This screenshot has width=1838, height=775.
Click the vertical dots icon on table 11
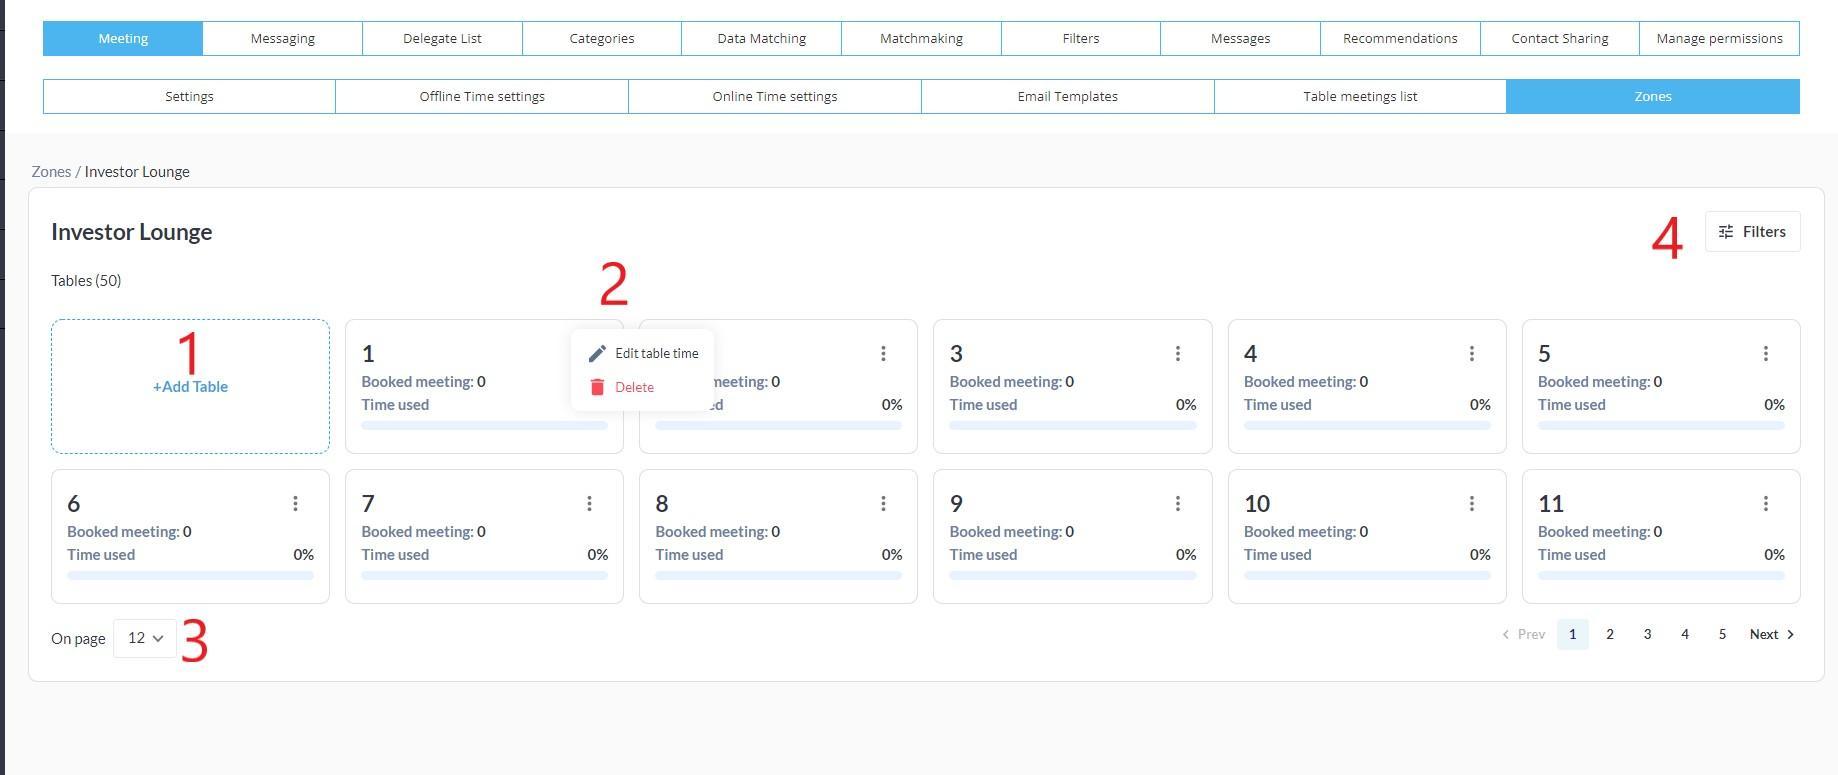click(x=1765, y=503)
